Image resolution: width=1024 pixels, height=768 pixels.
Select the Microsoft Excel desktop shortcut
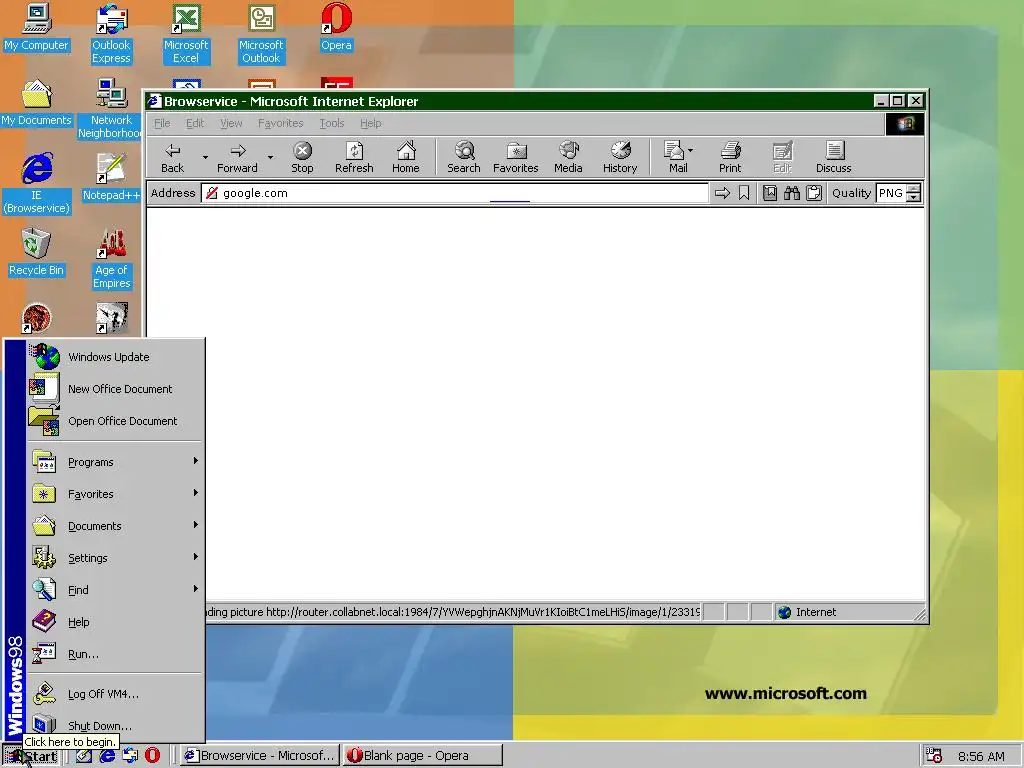tap(186, 33)
